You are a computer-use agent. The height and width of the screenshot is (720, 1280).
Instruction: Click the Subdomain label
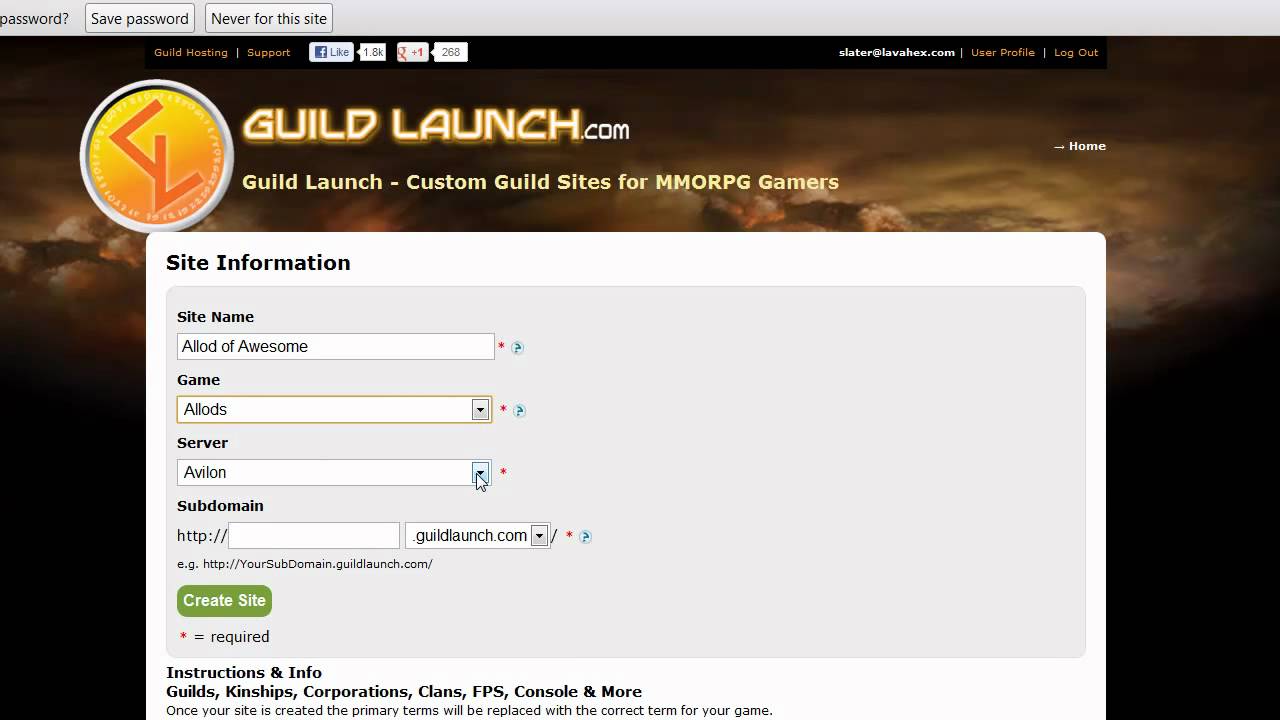click(220, 506)
